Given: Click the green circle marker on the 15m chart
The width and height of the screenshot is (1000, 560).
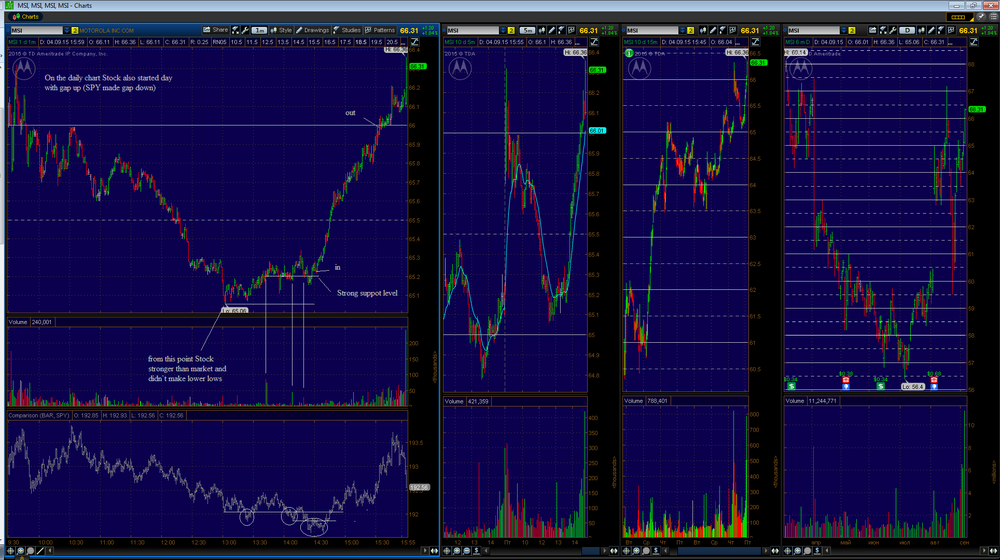Looking at the screenshot, I should (x=629, y=53).
